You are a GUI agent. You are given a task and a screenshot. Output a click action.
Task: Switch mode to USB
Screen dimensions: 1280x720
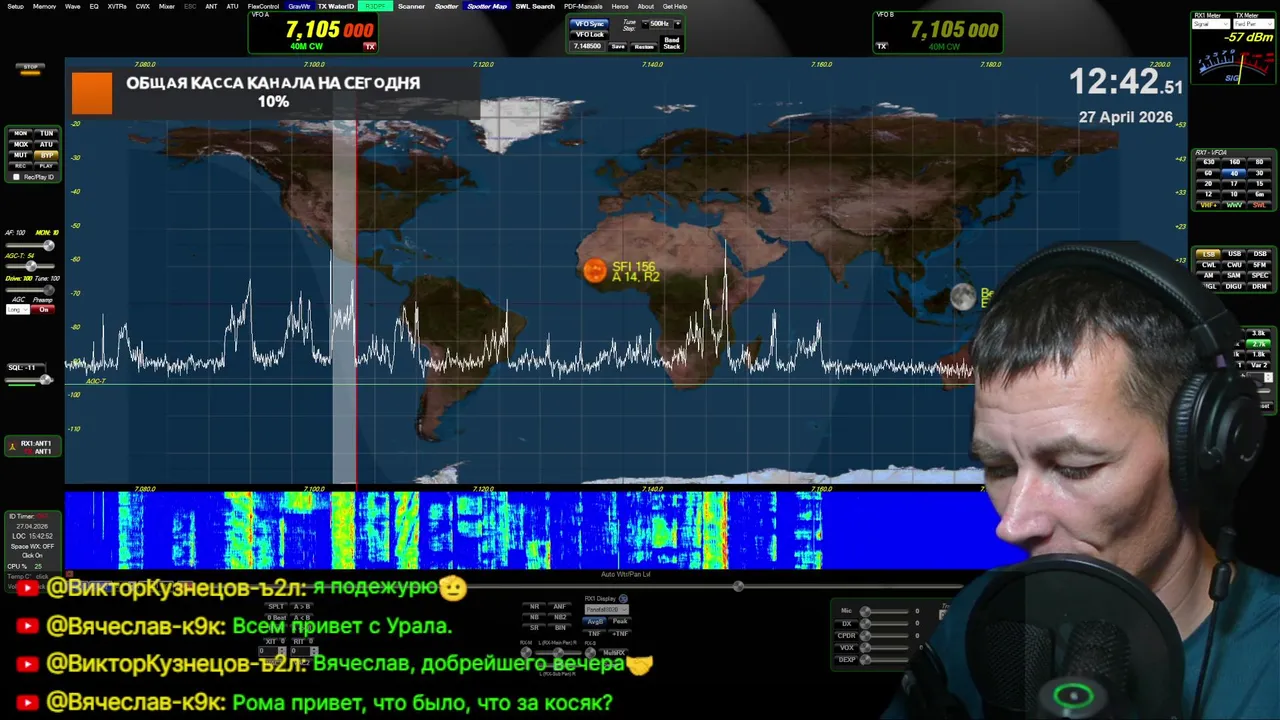1234,254
